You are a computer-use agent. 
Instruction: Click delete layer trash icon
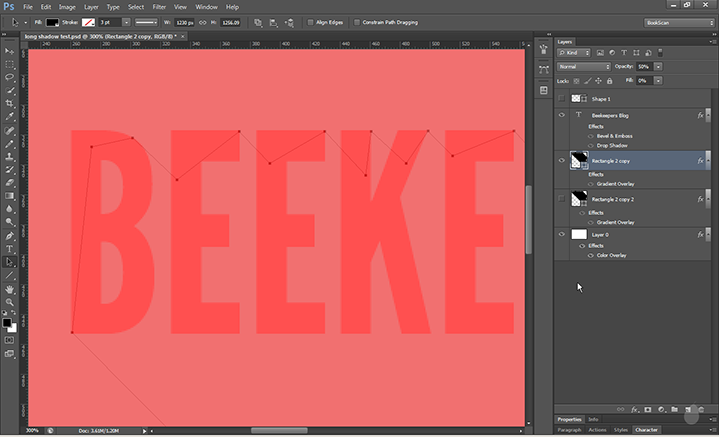coord(701,409)
